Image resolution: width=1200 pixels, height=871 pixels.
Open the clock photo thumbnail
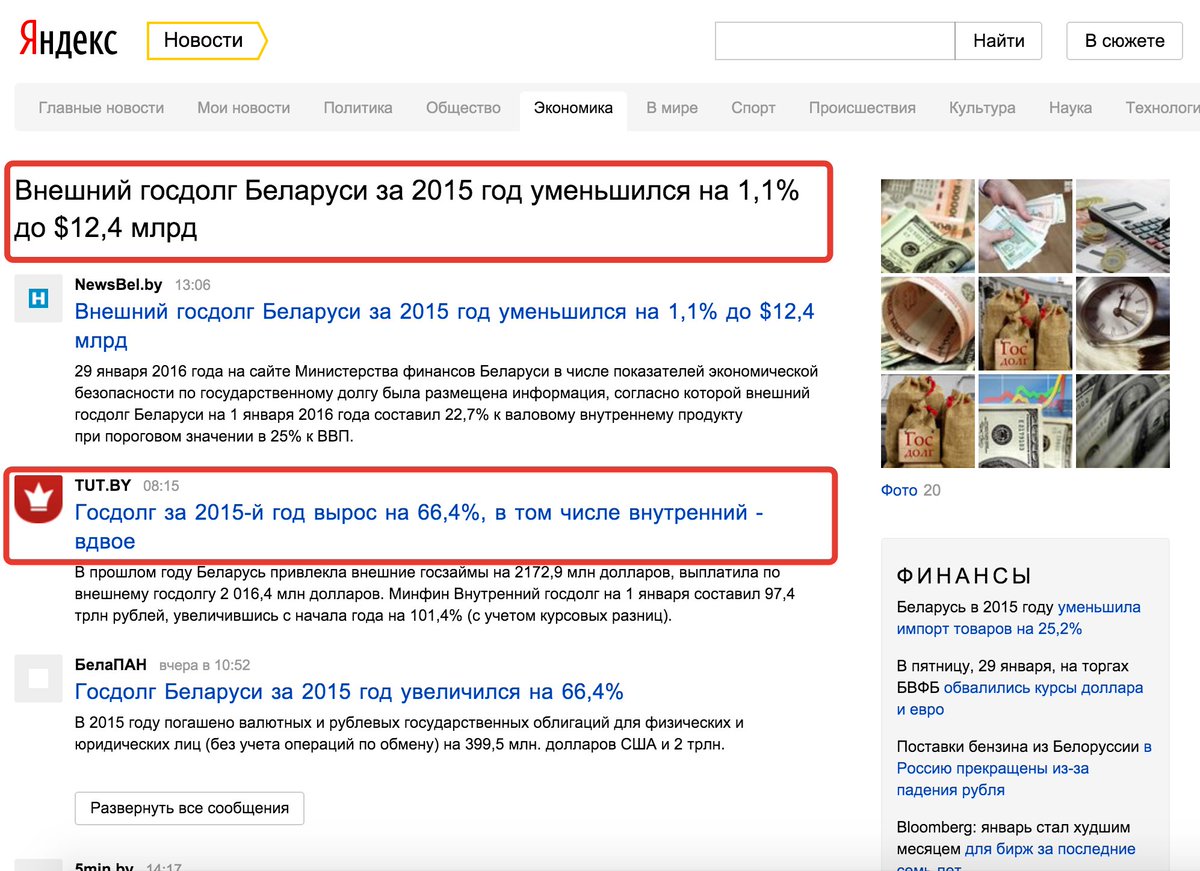coord(1122,323)
